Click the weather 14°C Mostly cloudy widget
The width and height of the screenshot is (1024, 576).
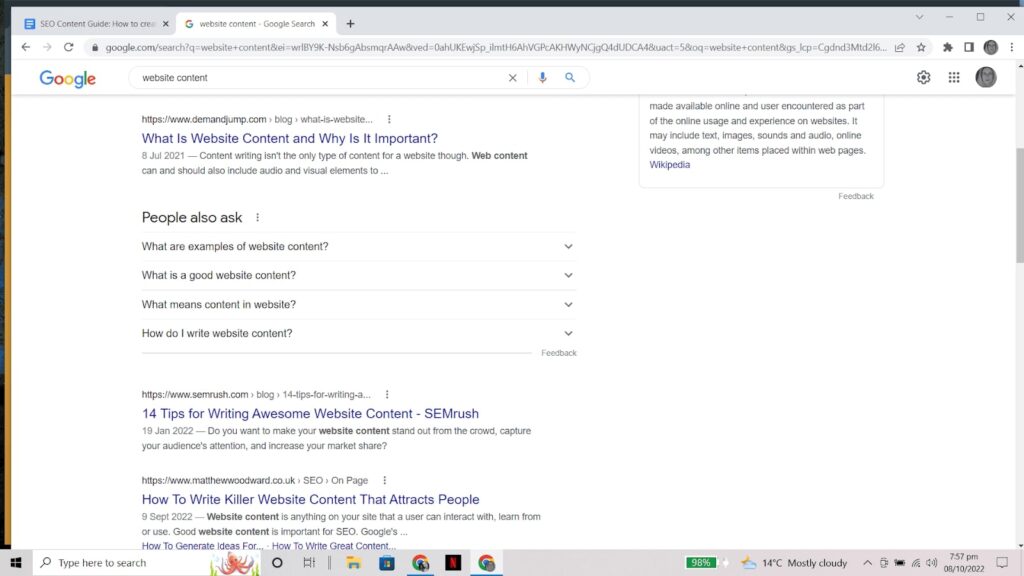point(794,563)
